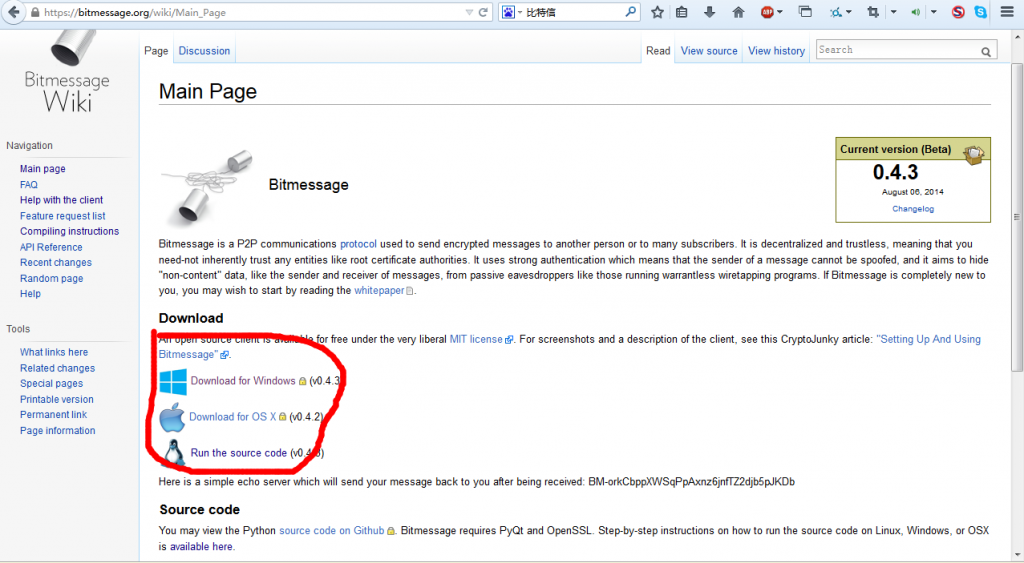Open the whitepaper link
The image size is (1024, 563).
pos(379,291)
